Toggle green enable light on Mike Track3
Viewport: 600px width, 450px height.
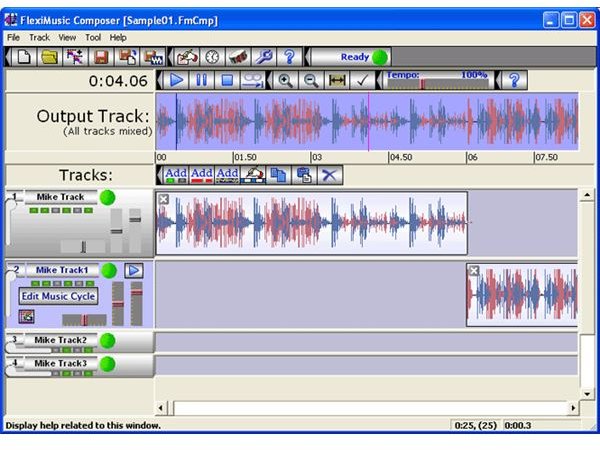coord(108,364)
